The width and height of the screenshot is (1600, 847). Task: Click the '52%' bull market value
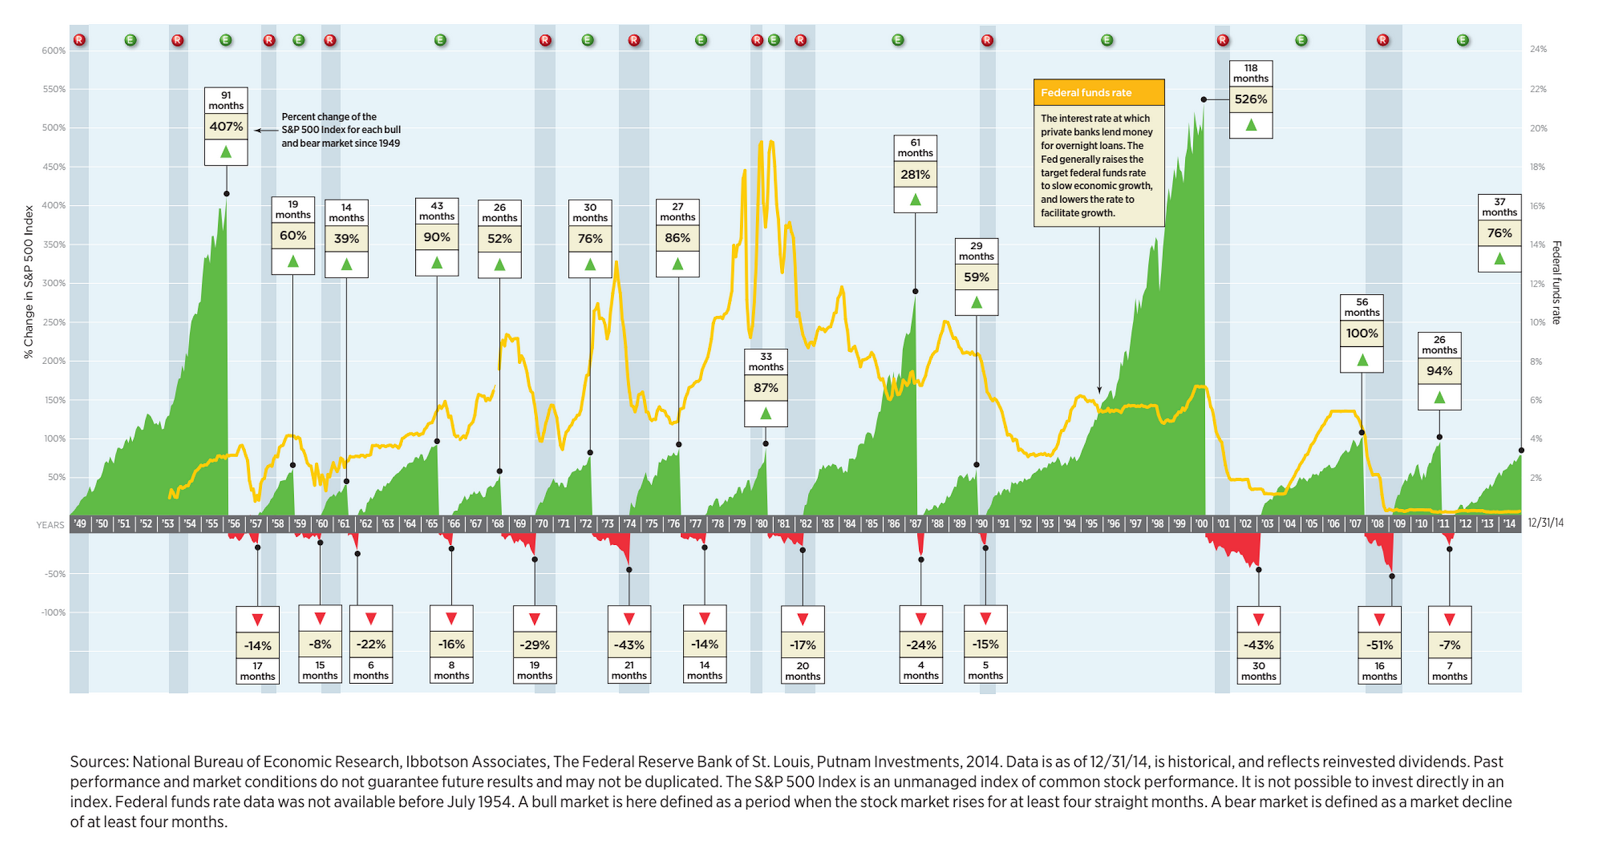(x=499, y=239)
